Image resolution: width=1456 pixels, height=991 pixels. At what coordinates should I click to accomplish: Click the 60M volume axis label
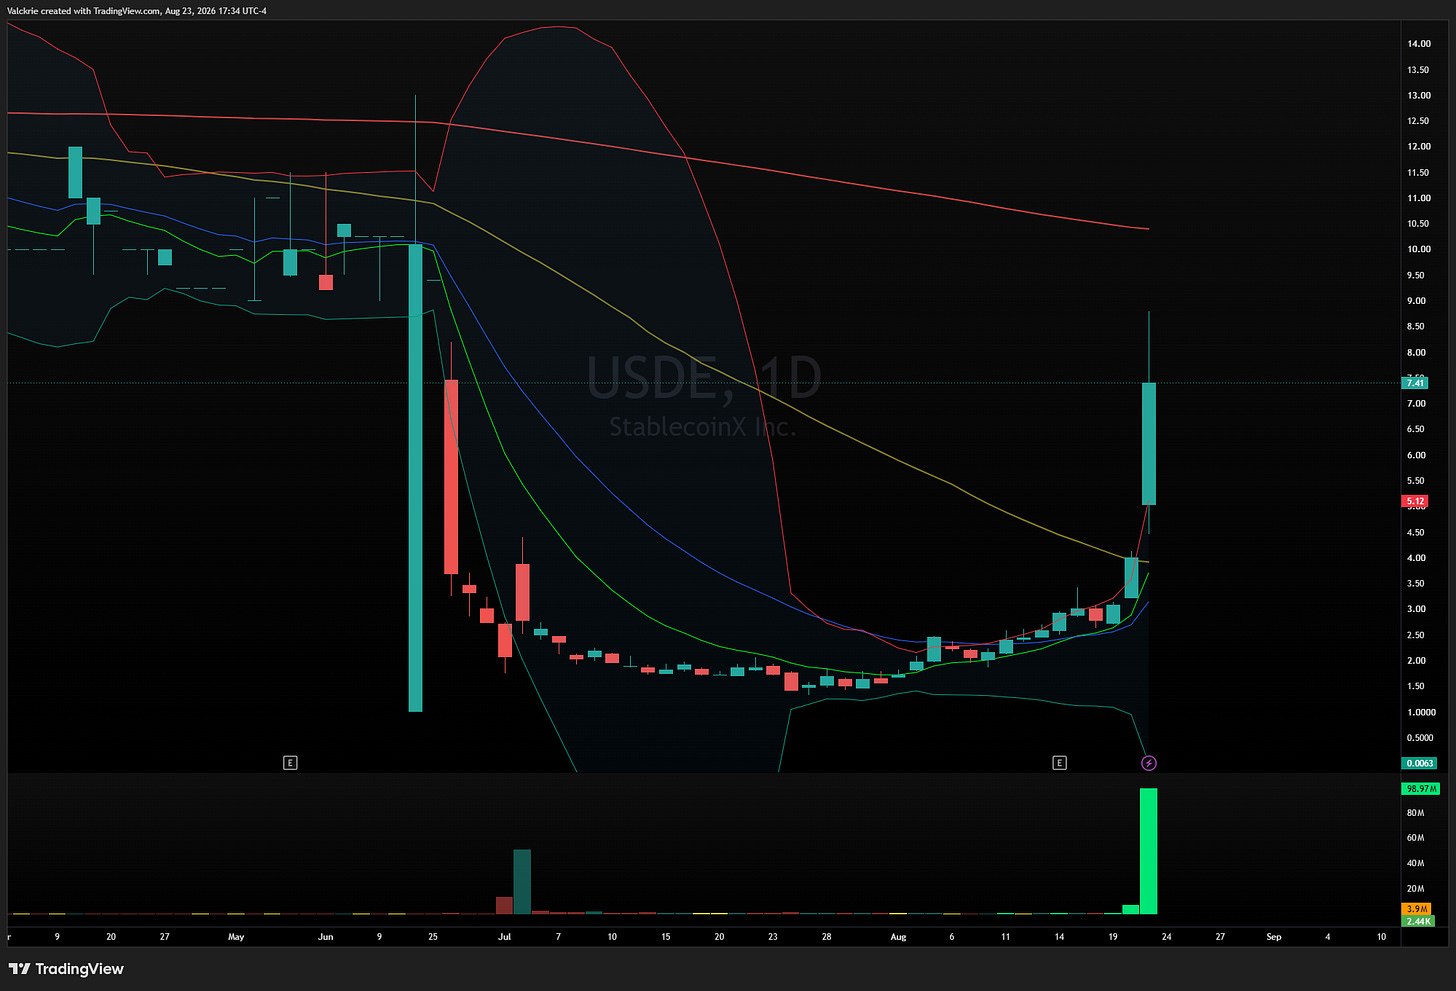(1415, 838)
